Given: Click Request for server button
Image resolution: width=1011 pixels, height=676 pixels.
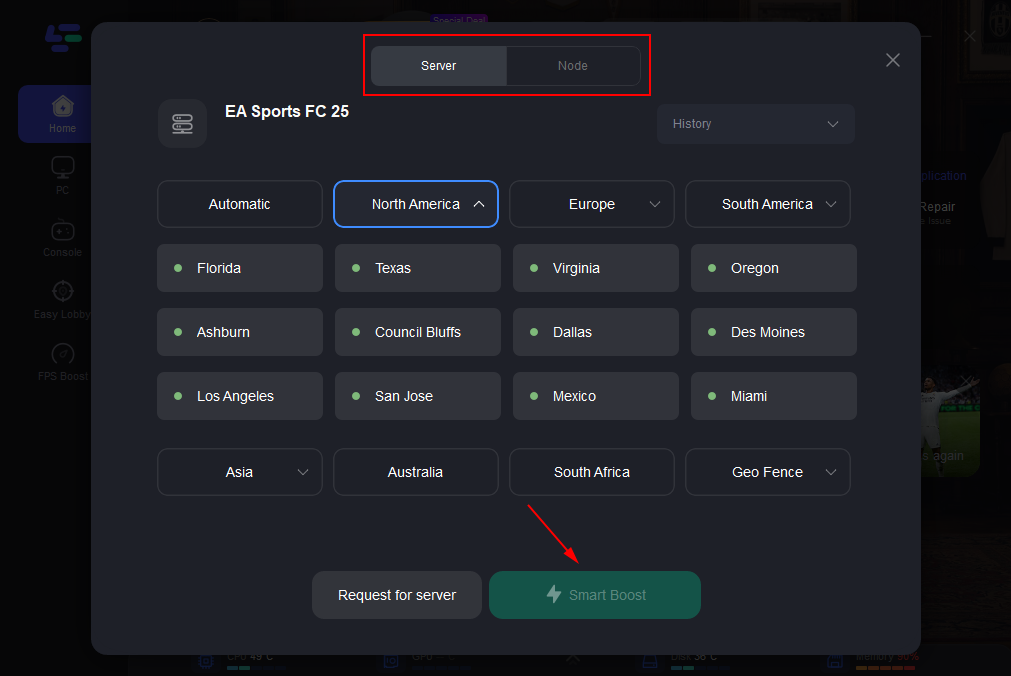Looking at the screenshot, I should [397, 595].
